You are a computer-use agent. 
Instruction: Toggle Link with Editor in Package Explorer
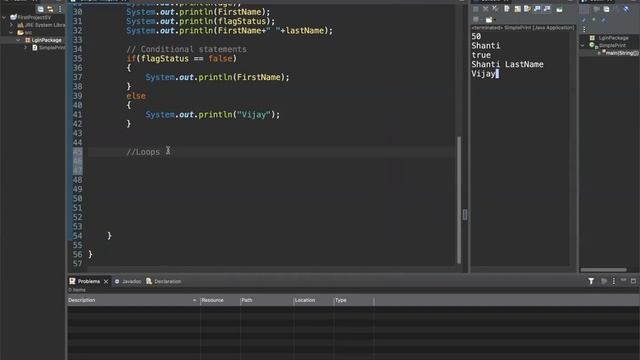(50, 9)
